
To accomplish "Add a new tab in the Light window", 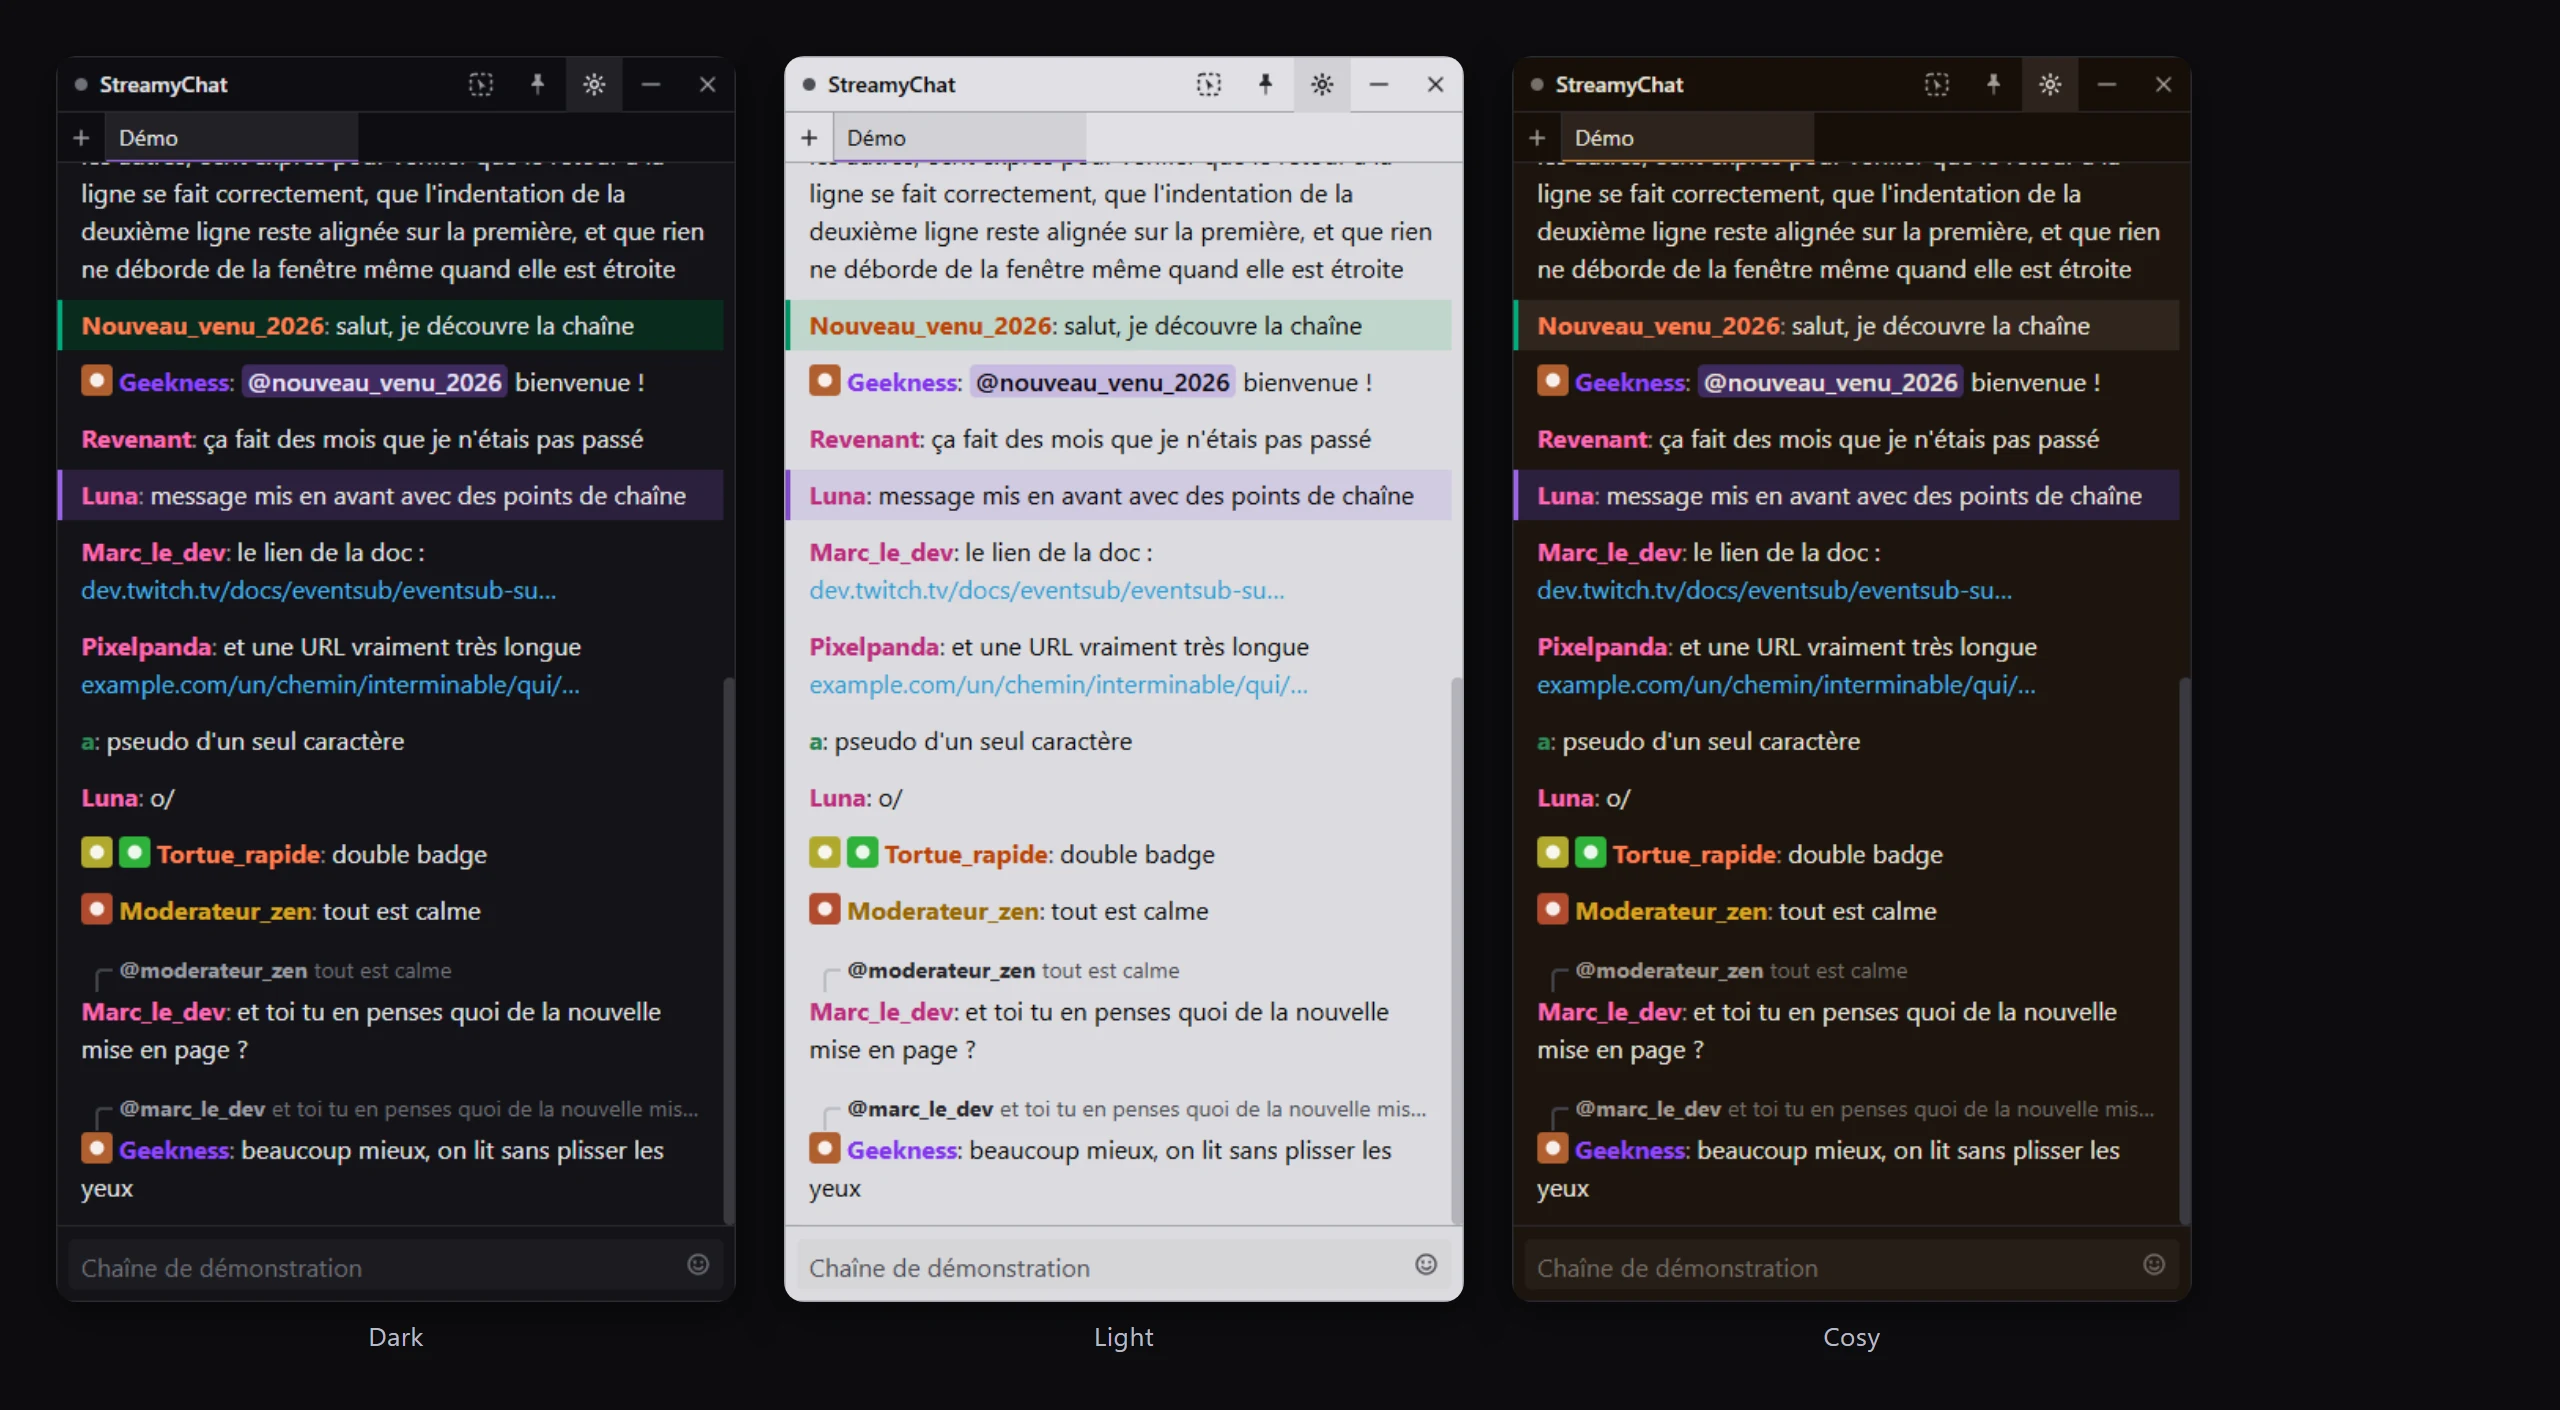I will tap(809, 138).
